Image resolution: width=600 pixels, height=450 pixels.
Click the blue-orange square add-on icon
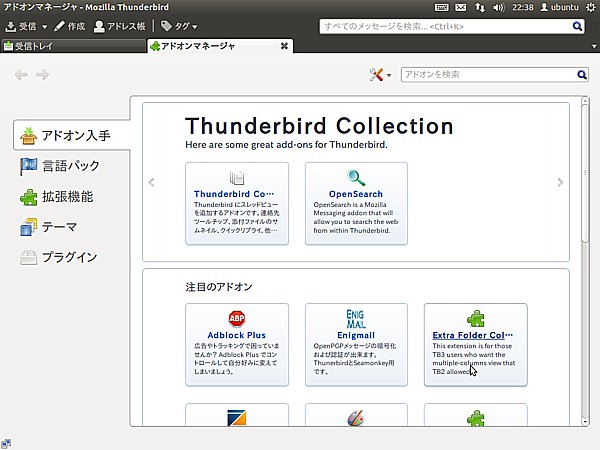point(237,418)
